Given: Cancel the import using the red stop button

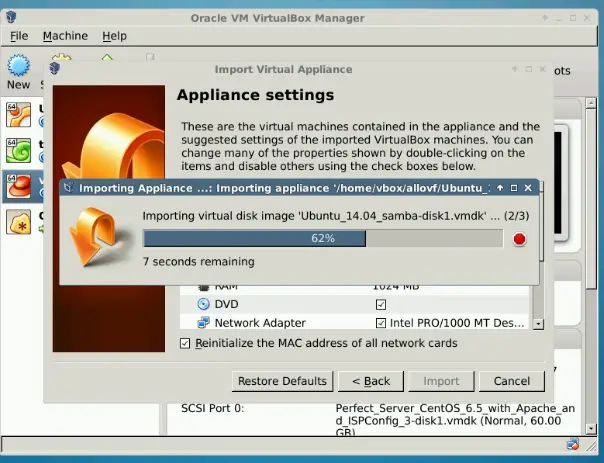Looking at the screenshot, I should click(x=519, y=239).
